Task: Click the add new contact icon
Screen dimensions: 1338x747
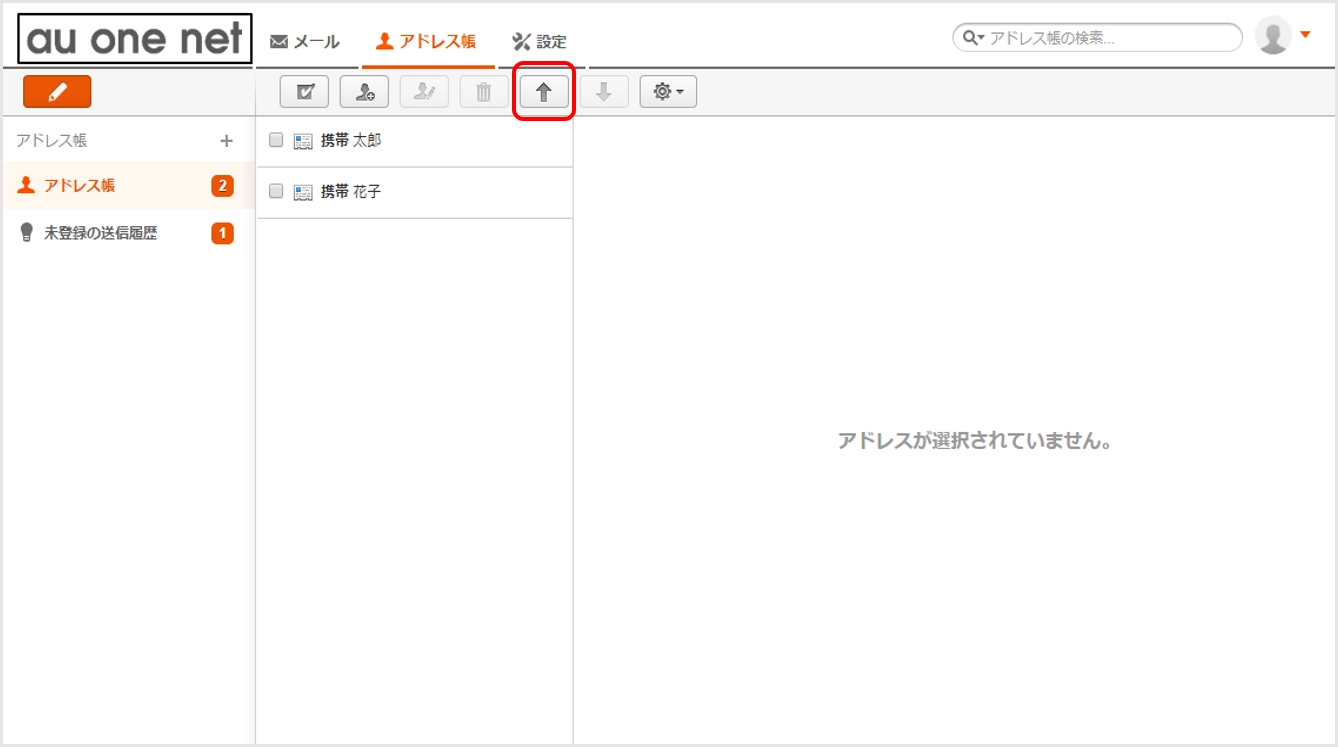Action: (x=365, y=91)
